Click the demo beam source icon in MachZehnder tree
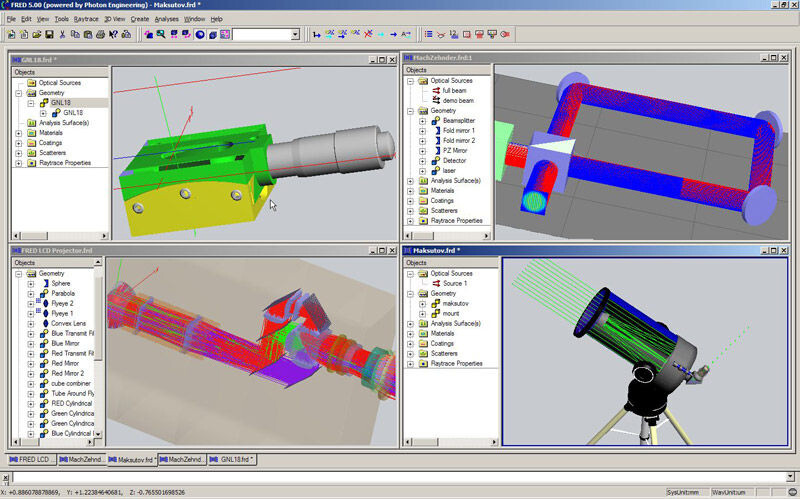Viewport: 800px width, 499px height. tap(436, 100)
